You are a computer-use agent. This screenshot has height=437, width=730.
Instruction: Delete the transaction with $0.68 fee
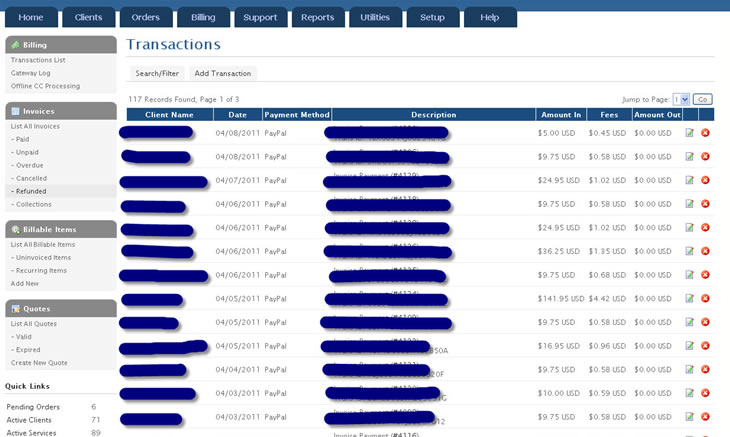(x=705, y=275)
